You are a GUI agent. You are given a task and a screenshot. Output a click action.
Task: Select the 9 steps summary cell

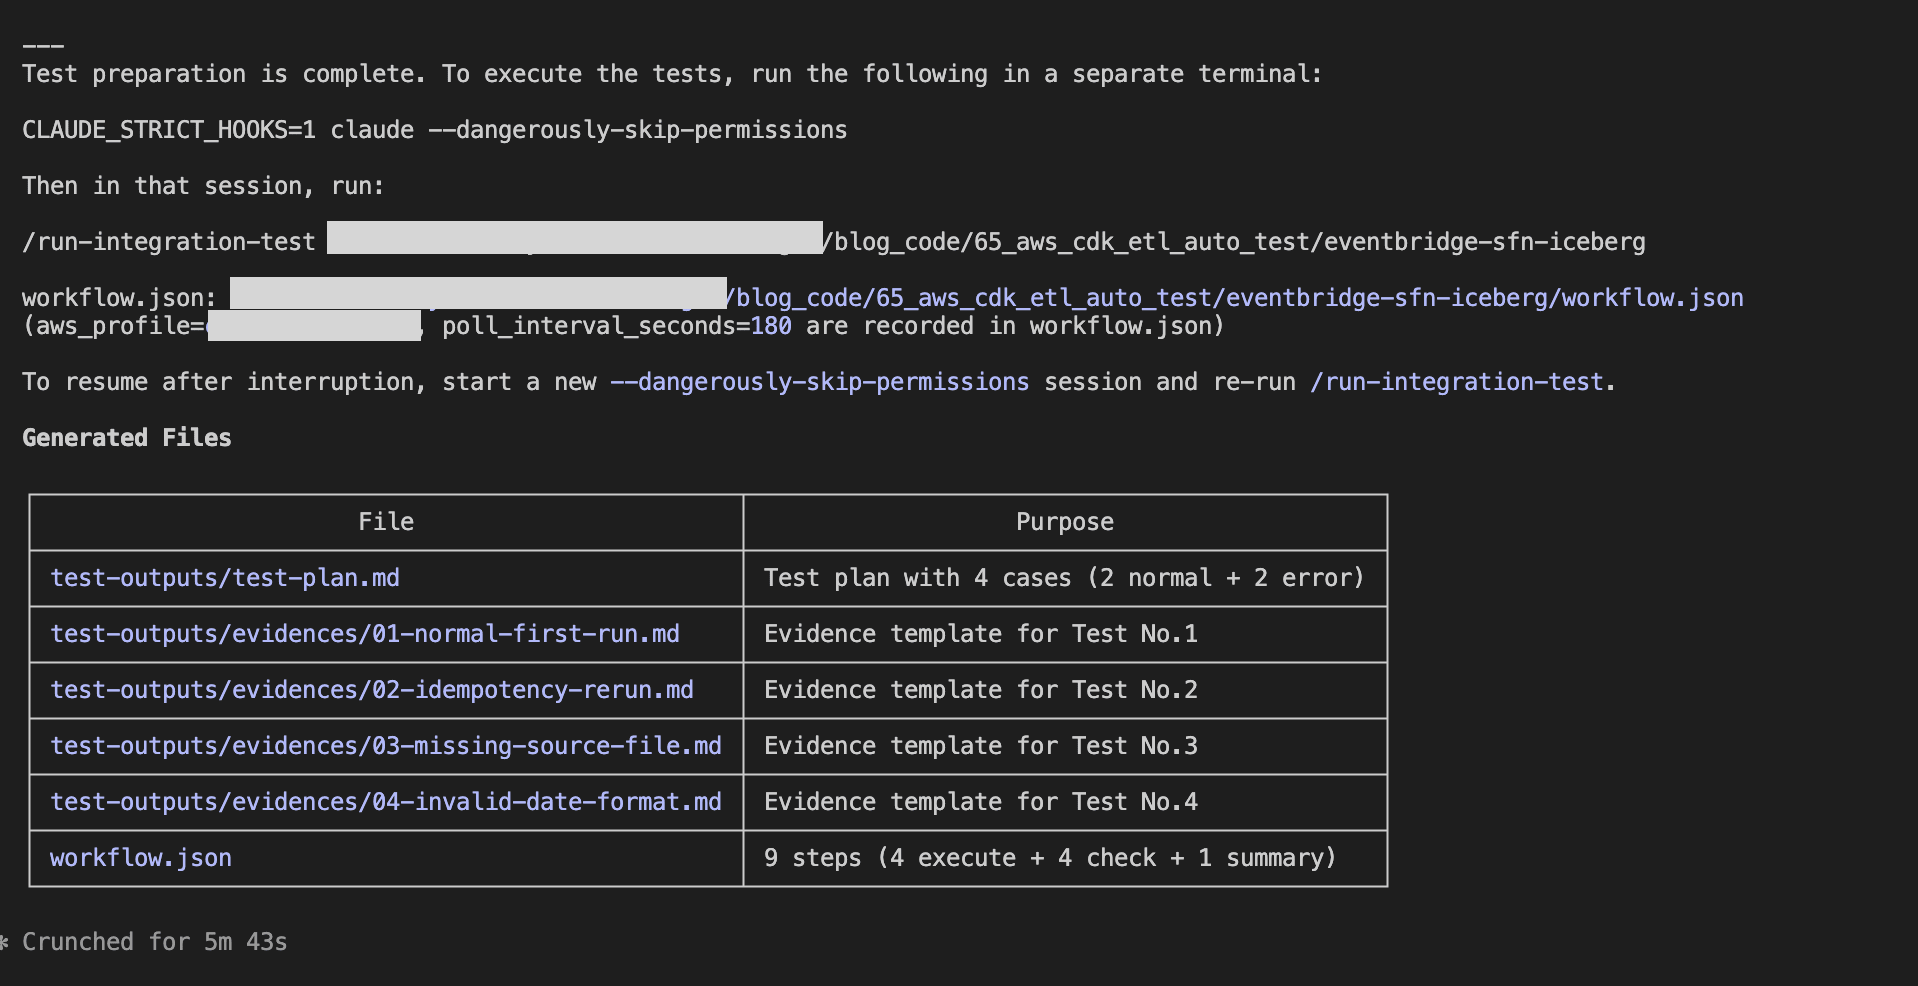point(1050,857)
